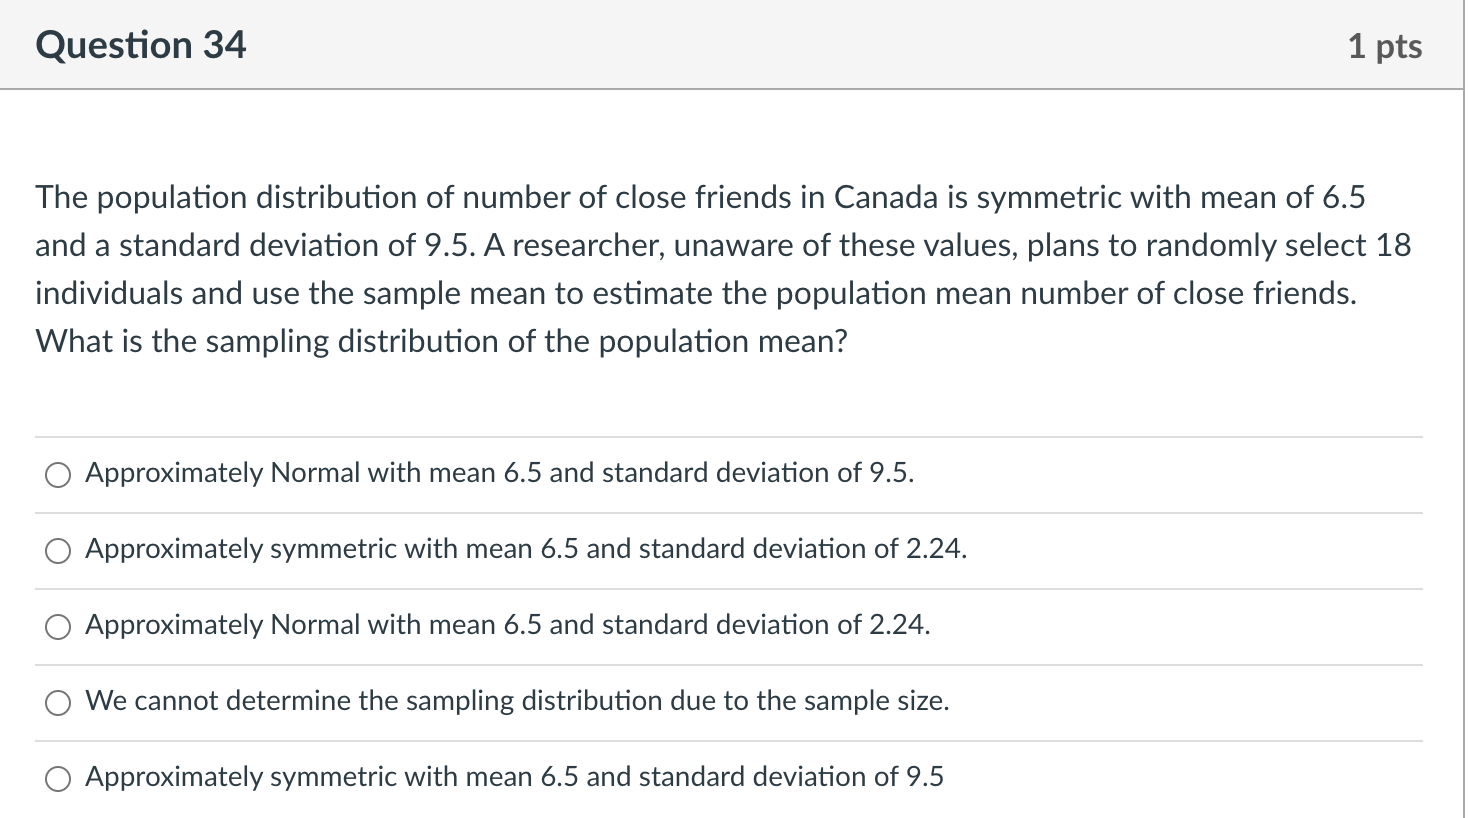Select radio button for Normal, standard deviation 9.5
Screen dimensions: 1473x818
click(x=58, y=475)
